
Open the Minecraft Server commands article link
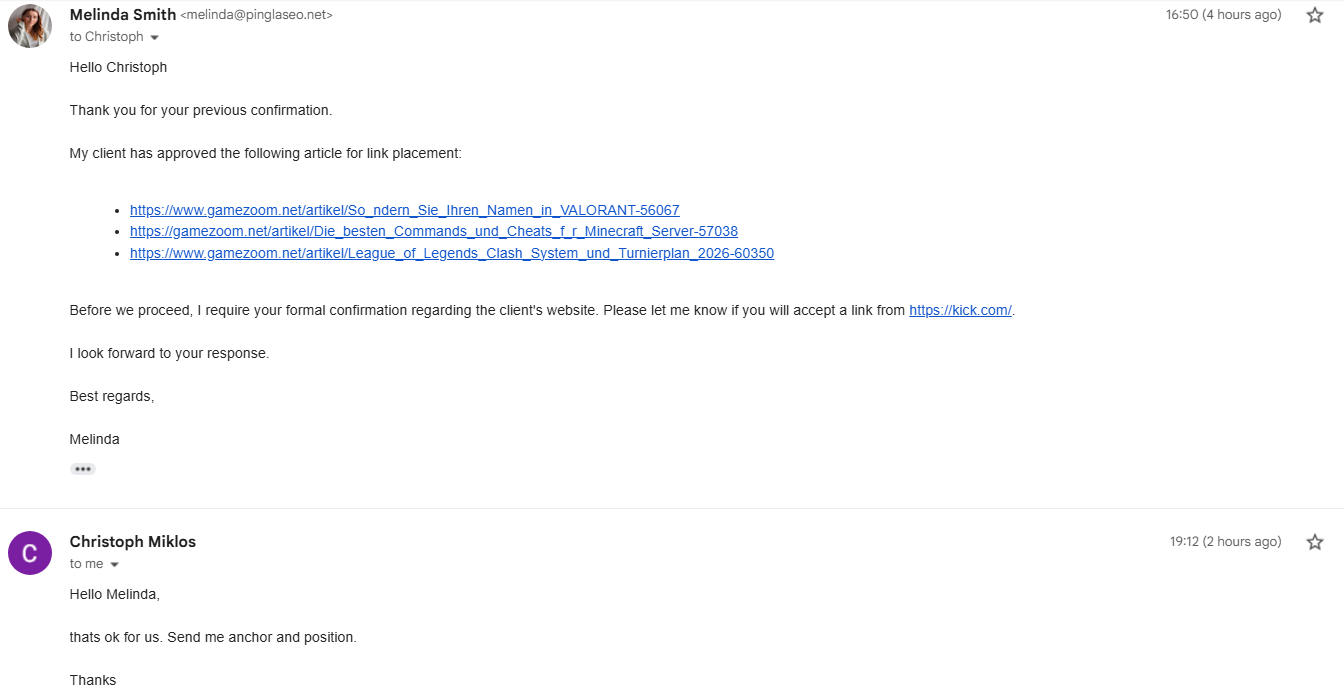[434, 231]
